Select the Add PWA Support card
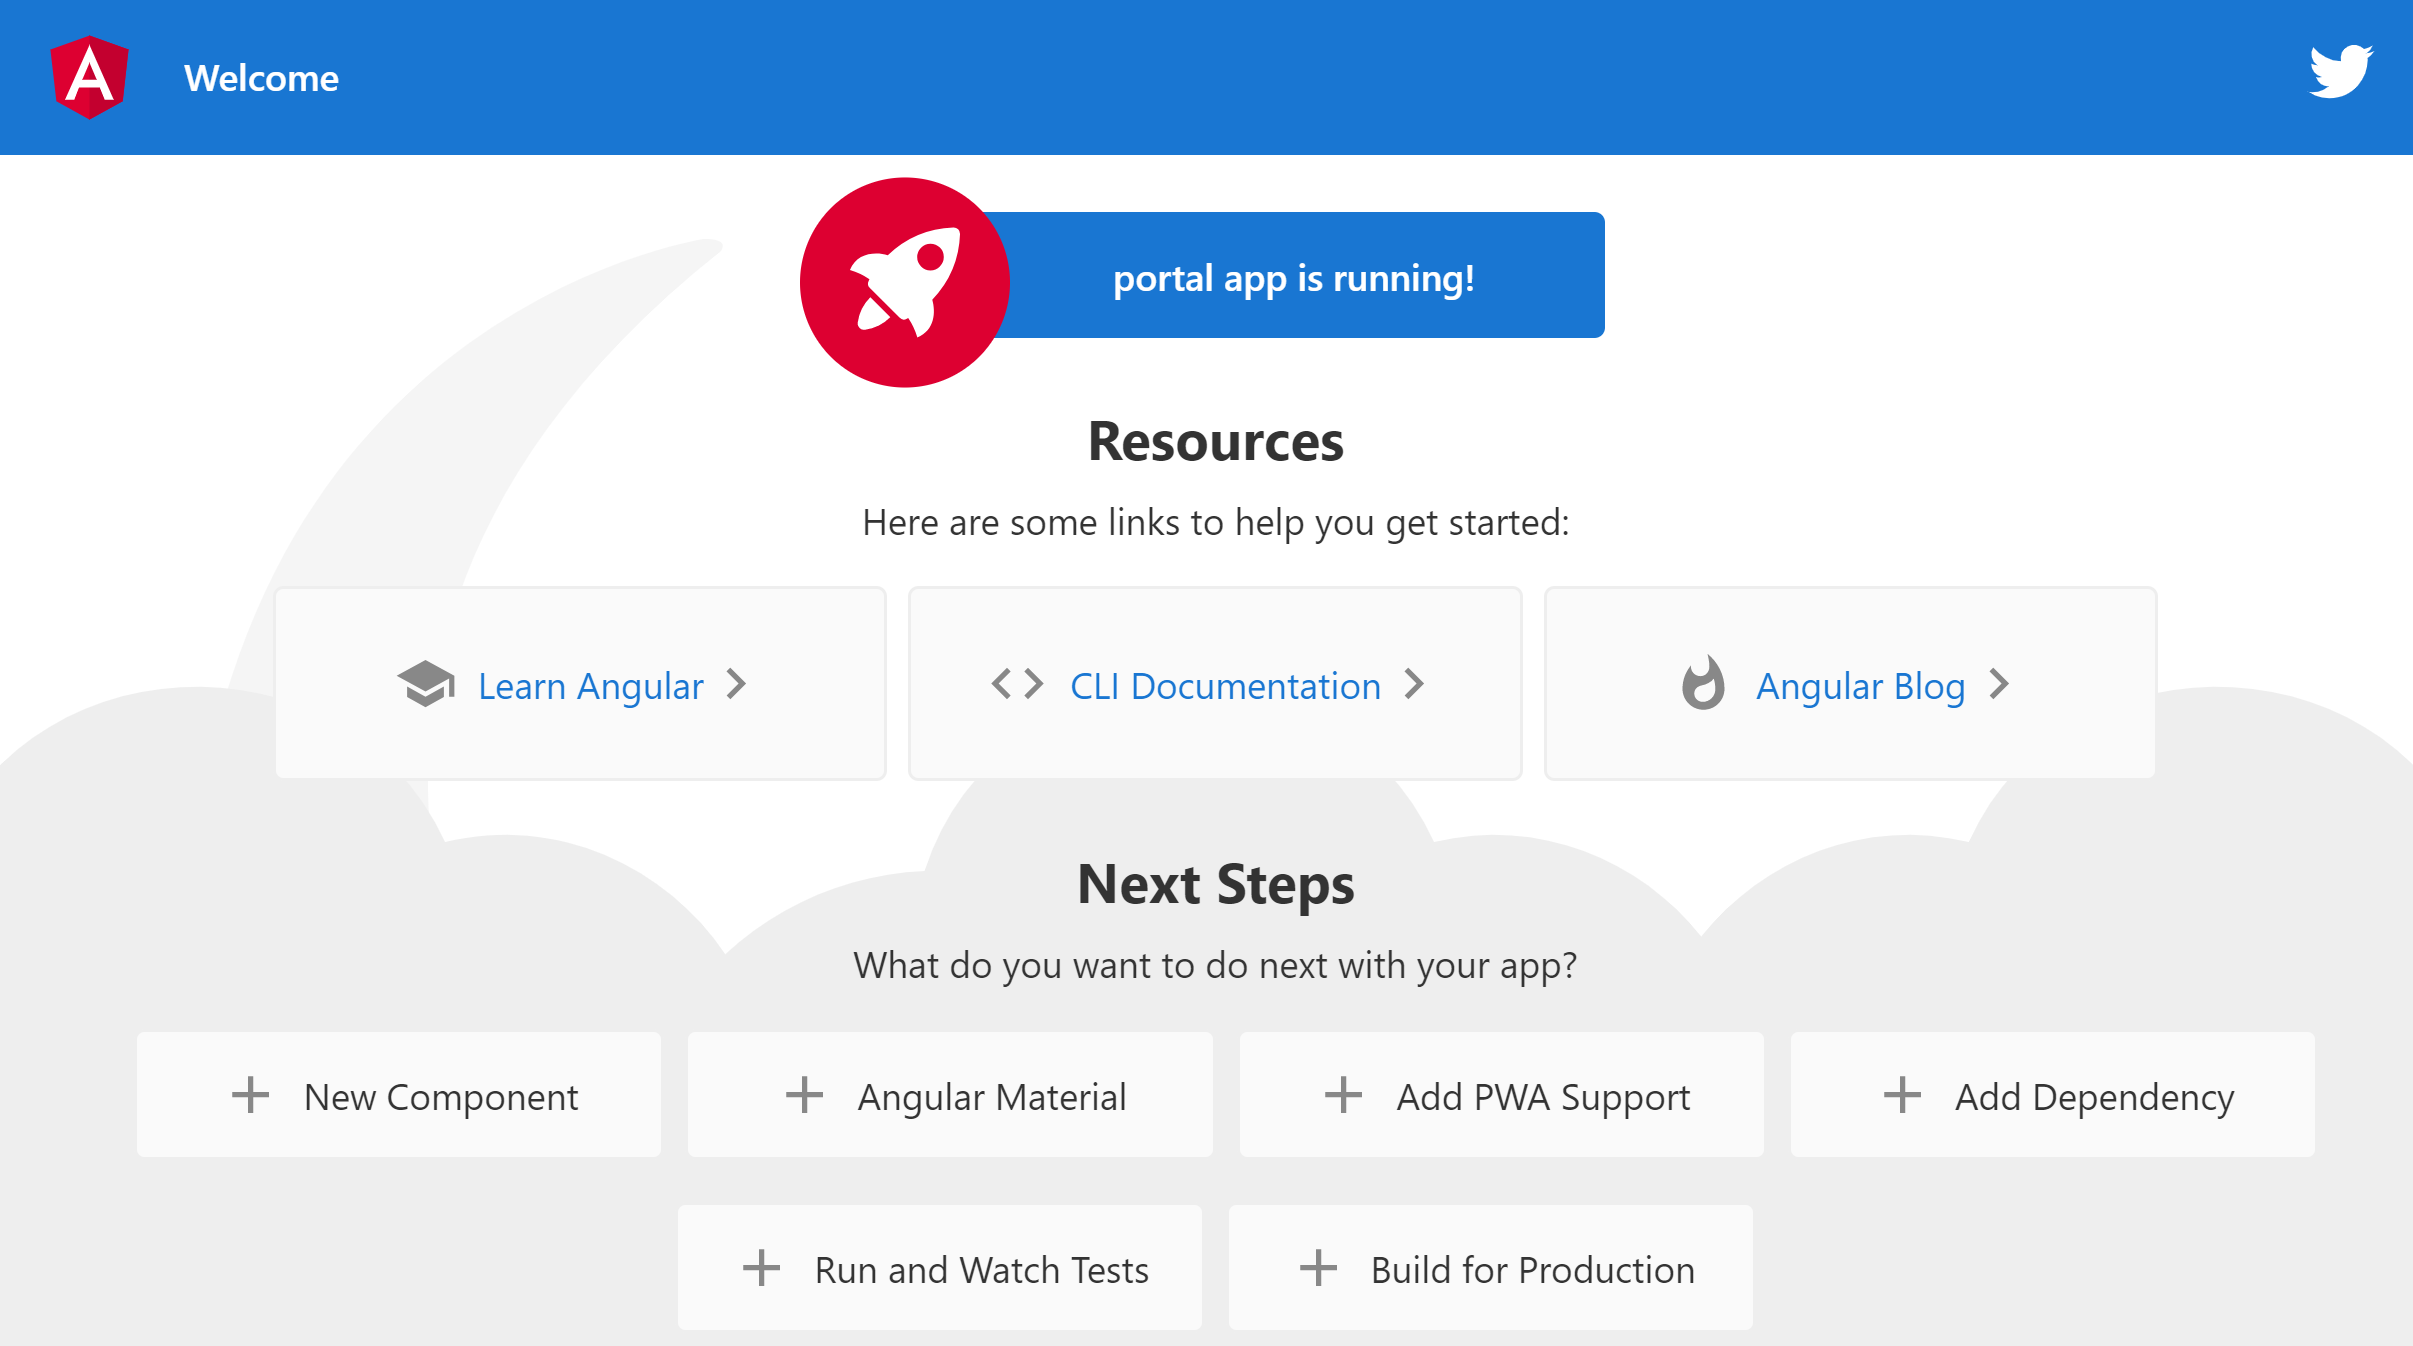The height and width of the screenshot is (1346, 2413). (x=1501, y=1095)
